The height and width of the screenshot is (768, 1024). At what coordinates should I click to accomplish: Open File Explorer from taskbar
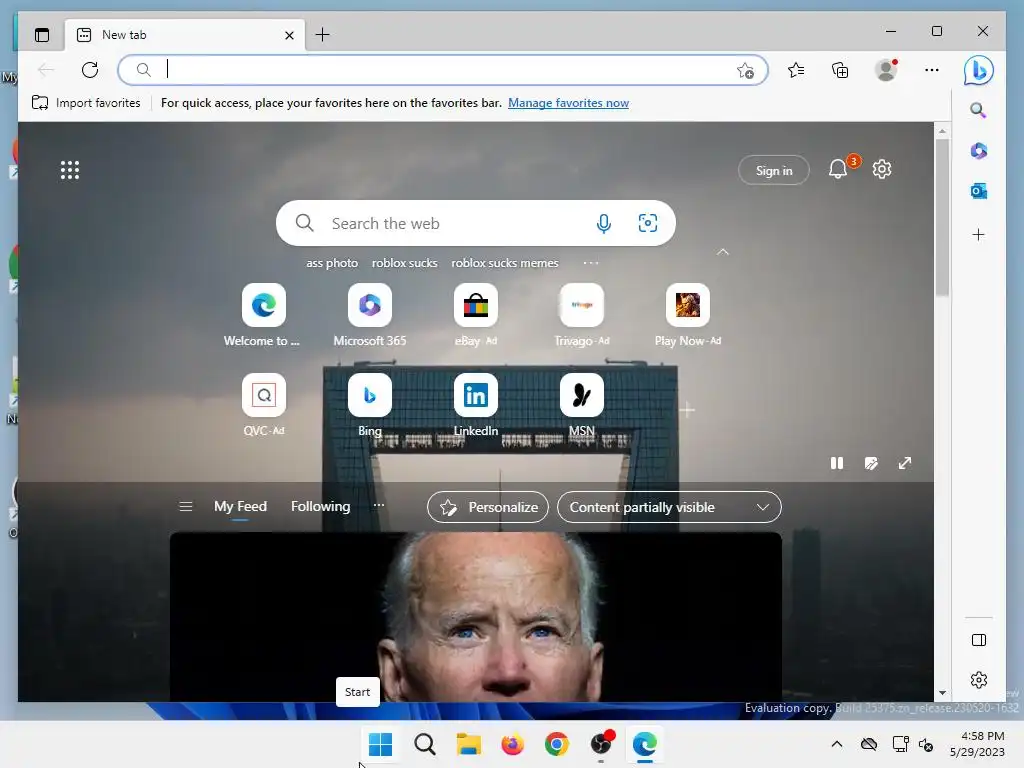pos(469,744)
